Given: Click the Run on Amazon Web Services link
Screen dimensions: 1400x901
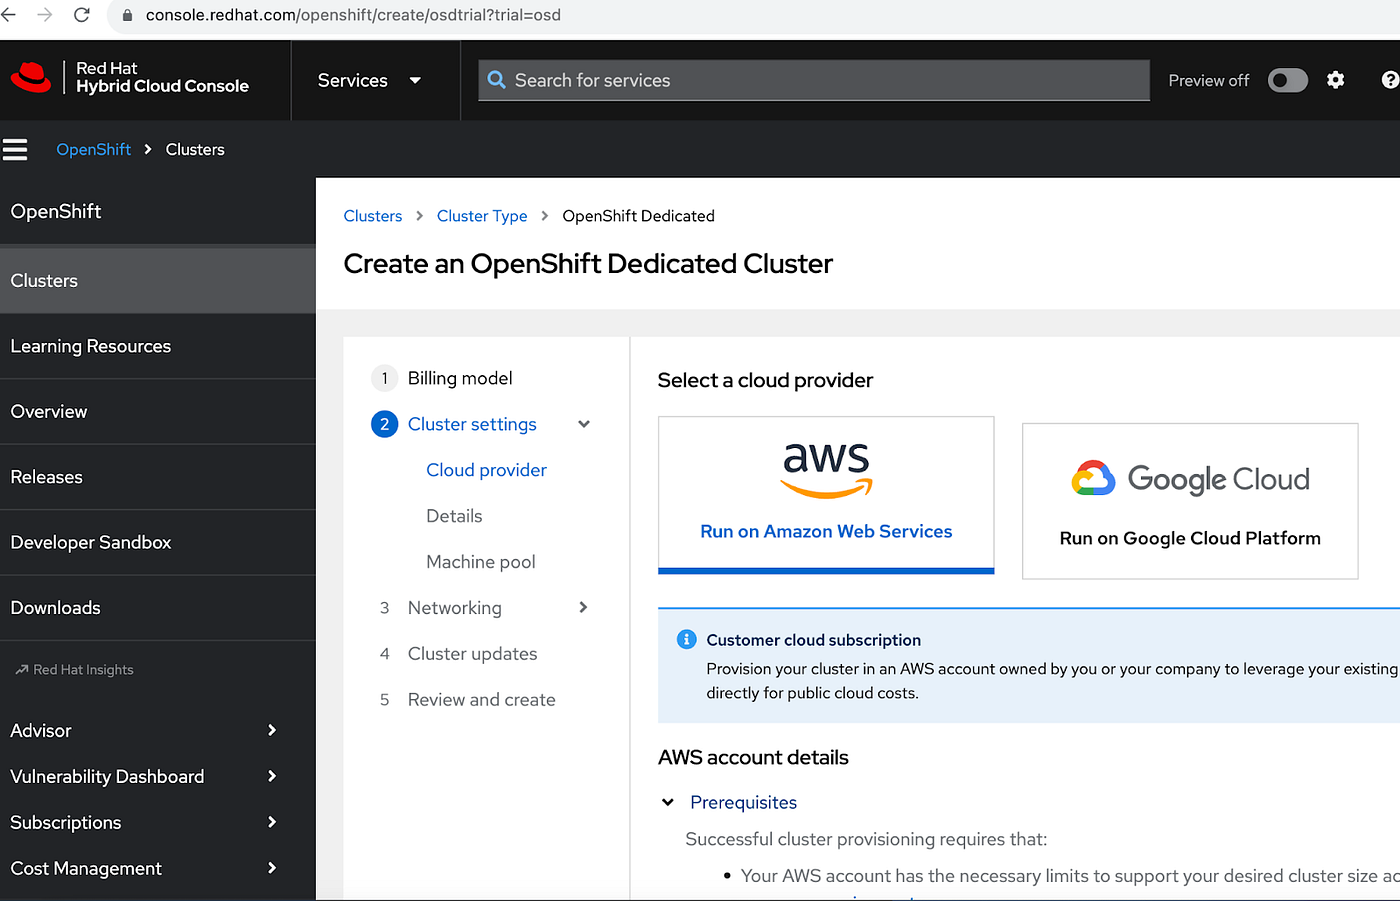Looking at the screenshot, I should coord(826,531).
